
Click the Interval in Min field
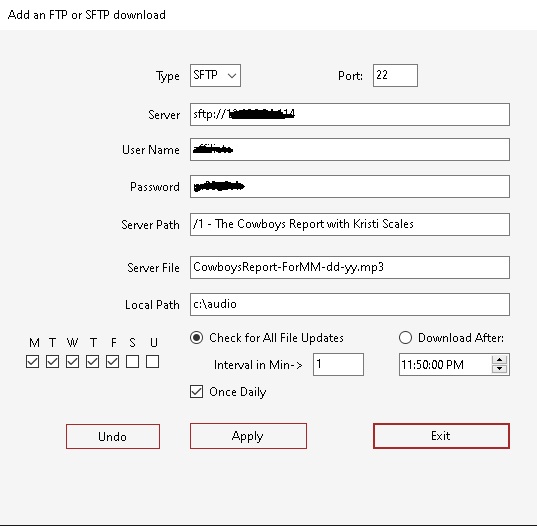point(338,364)
